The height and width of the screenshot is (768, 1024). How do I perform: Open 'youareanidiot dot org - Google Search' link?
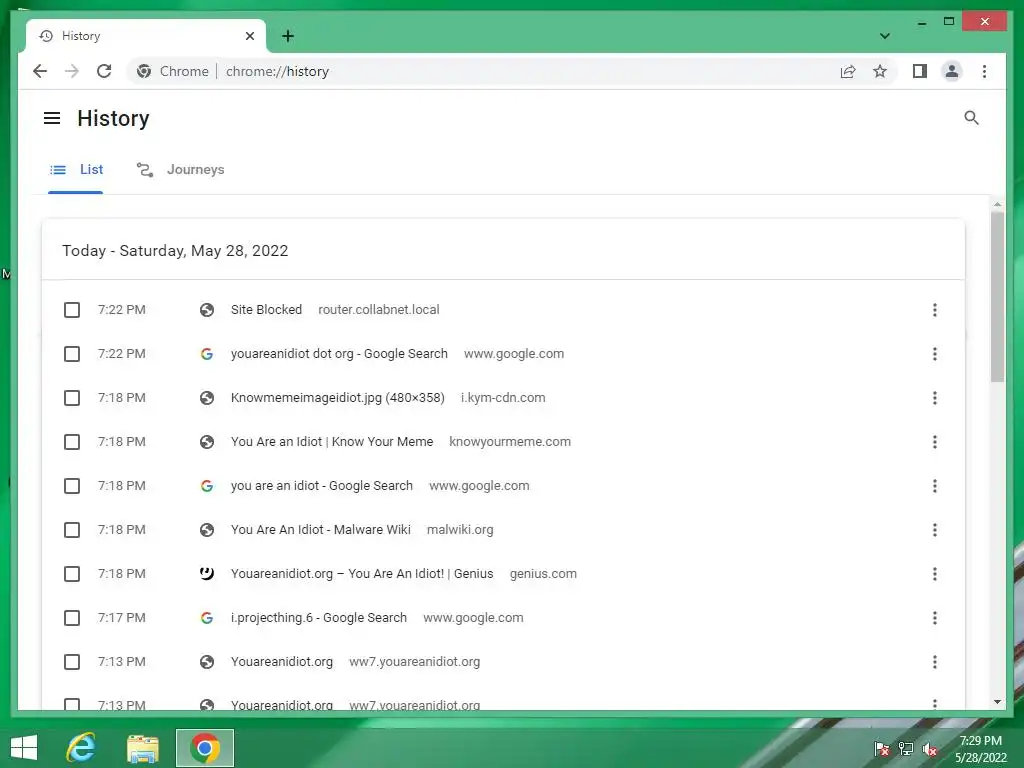click(339, 354)
